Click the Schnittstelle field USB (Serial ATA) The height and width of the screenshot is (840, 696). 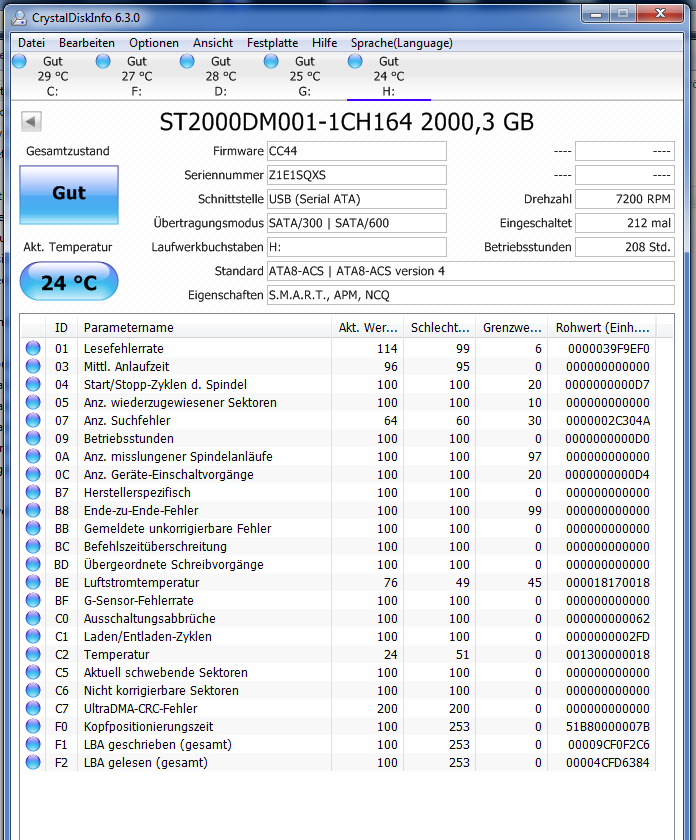click(x=357, y=199)
